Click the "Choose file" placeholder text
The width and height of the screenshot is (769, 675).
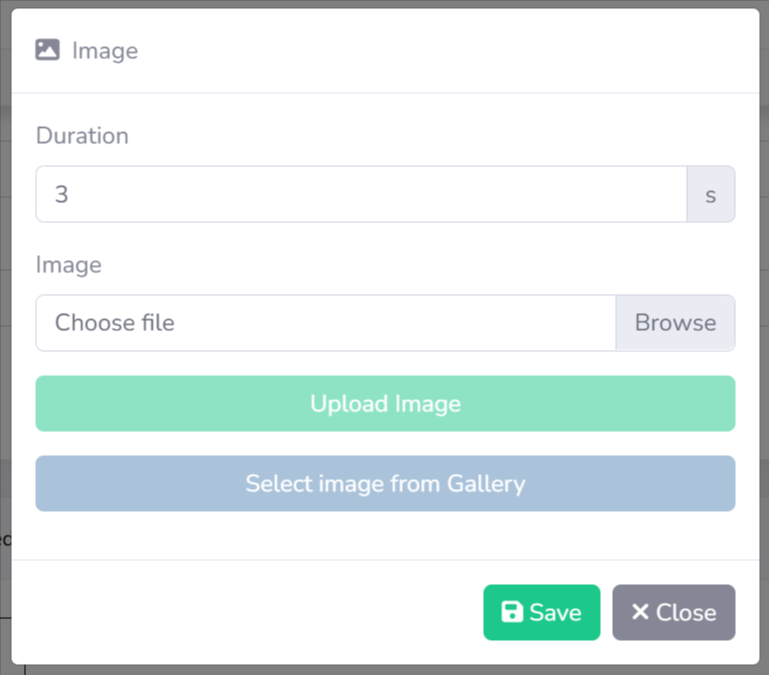[114, 323]
